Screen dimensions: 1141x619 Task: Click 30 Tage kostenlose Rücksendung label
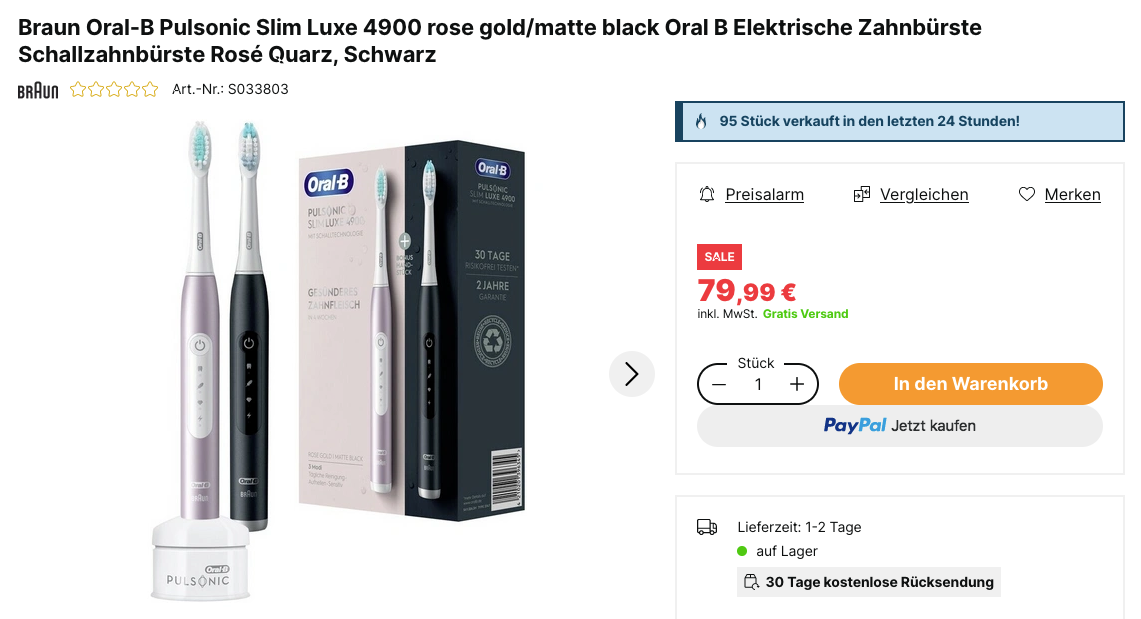point(879,582)
